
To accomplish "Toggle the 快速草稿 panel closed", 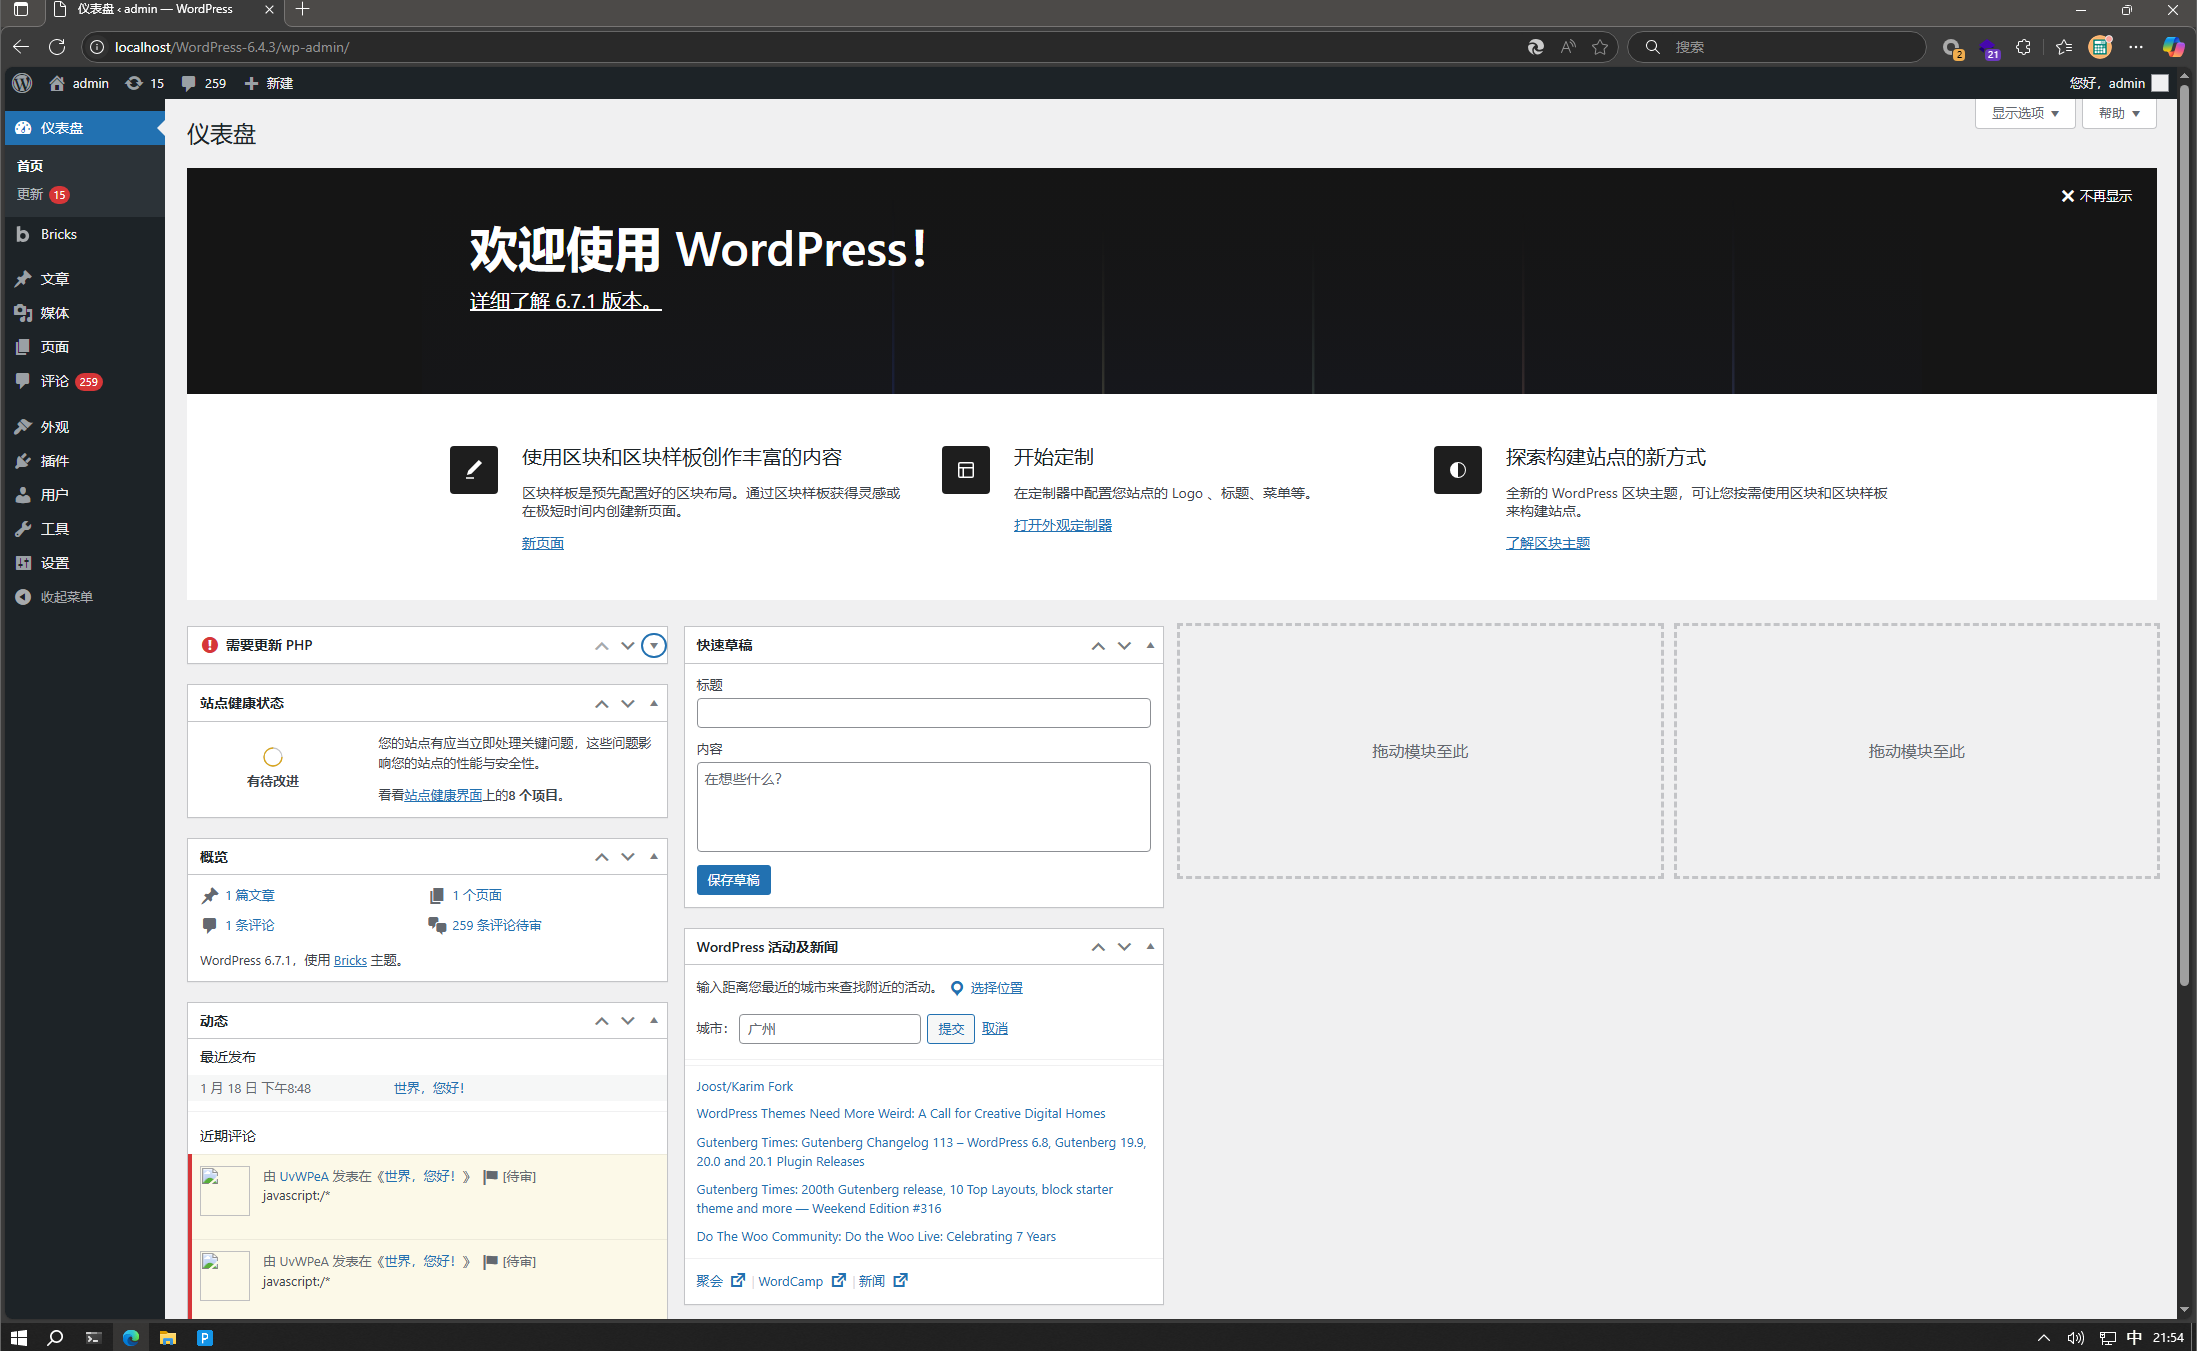I will pyautogui.click(x=1150, y=646).
